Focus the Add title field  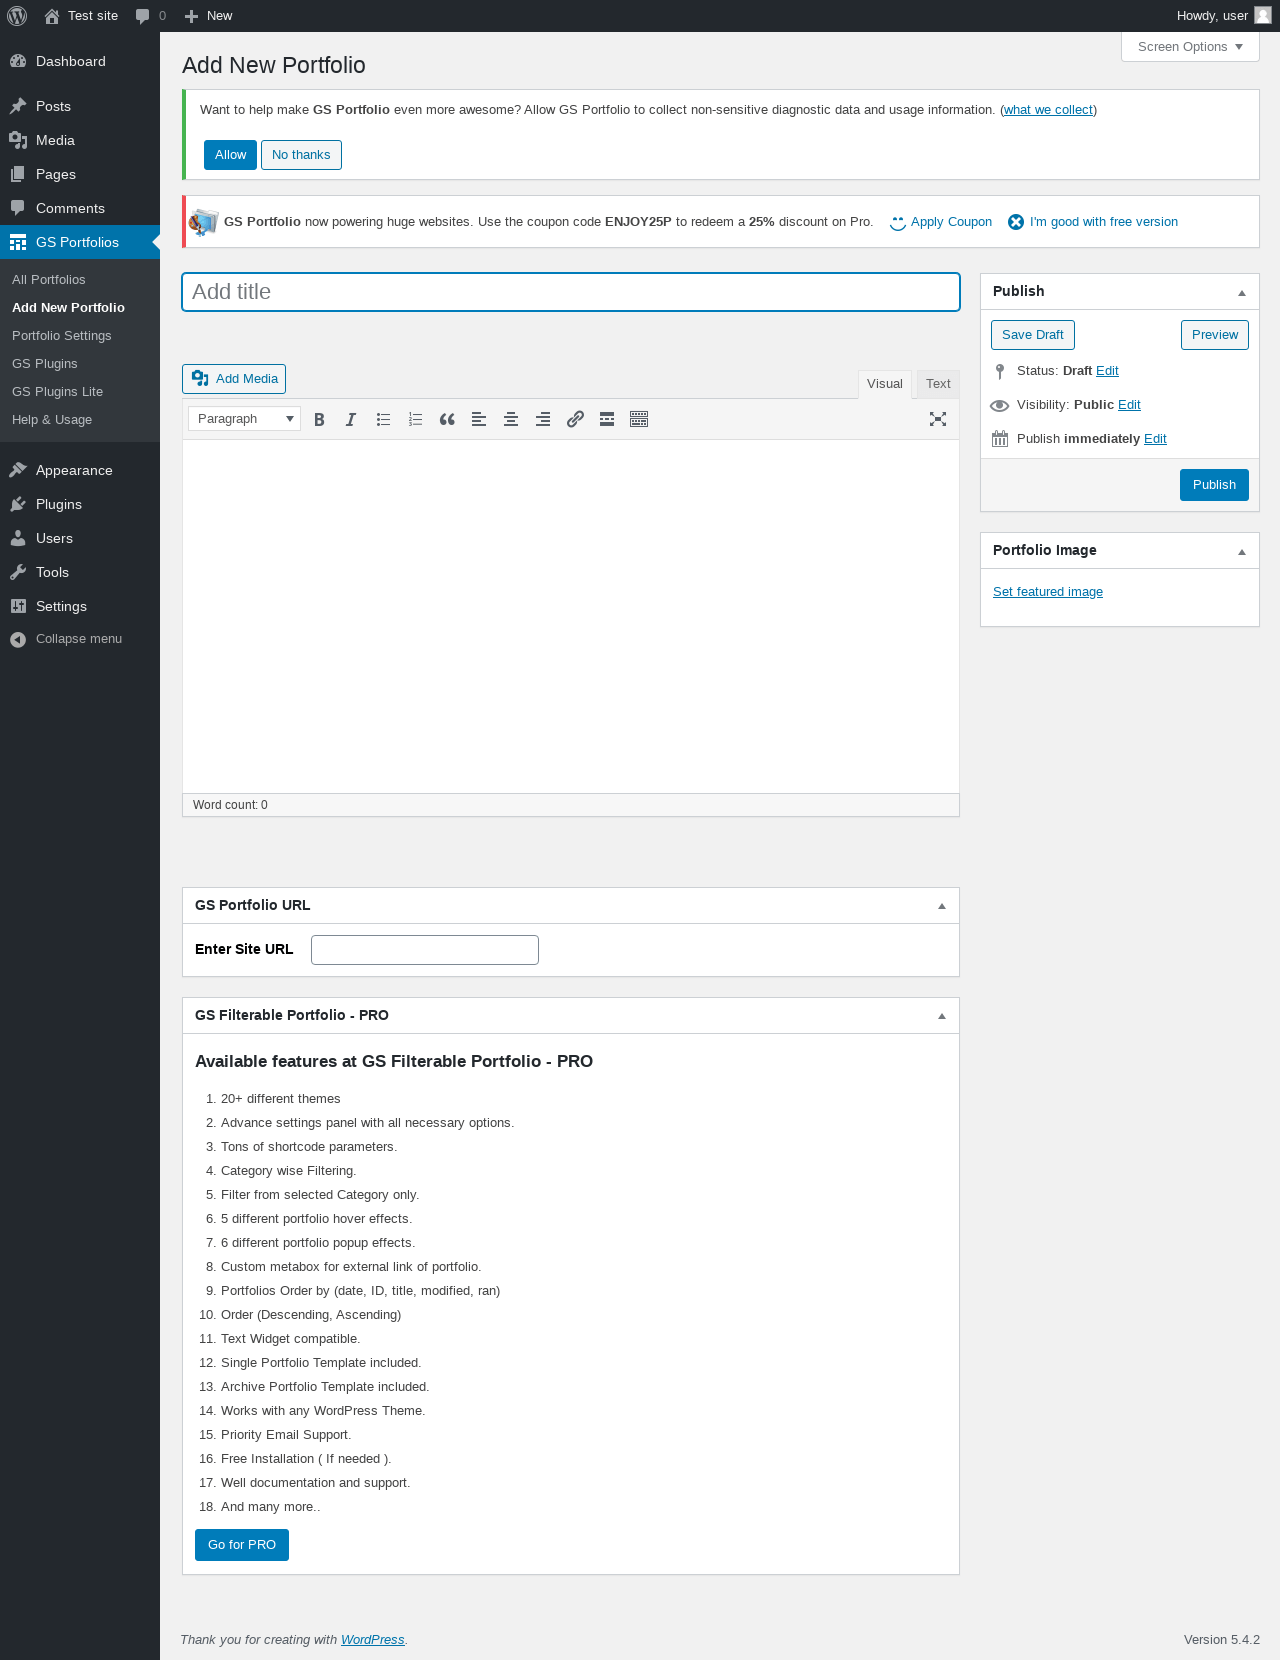click(x=571, y=292)
